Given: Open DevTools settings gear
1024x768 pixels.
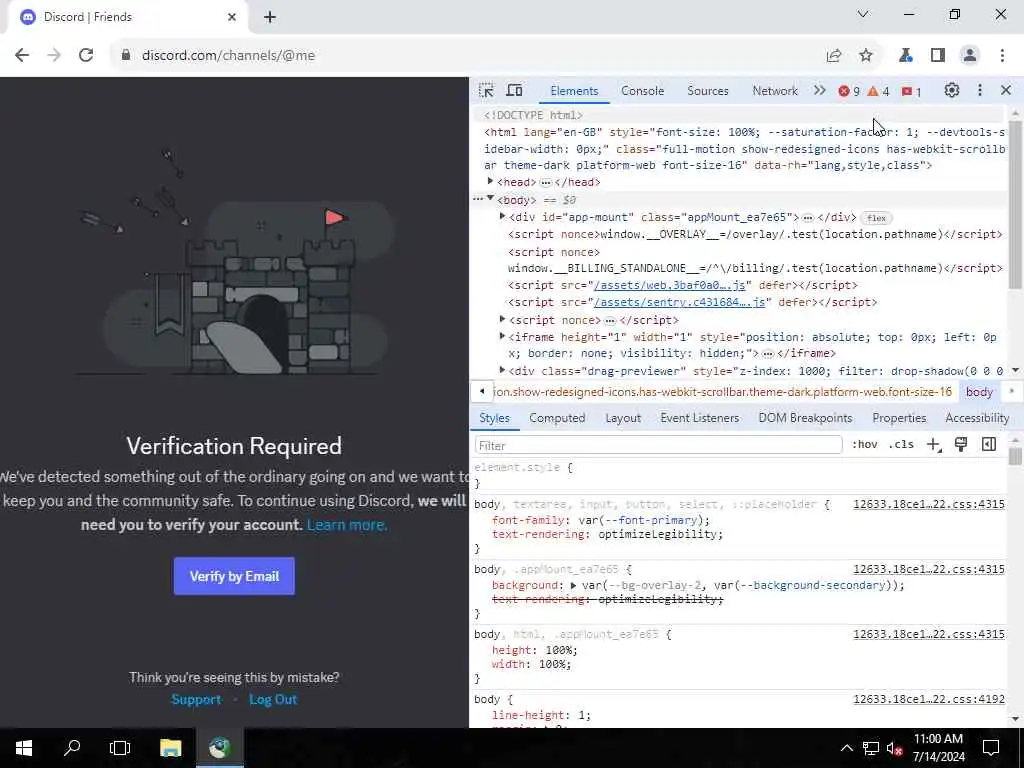Looking at the screenshot, I should pyautogui.click(x=952, y=90).
